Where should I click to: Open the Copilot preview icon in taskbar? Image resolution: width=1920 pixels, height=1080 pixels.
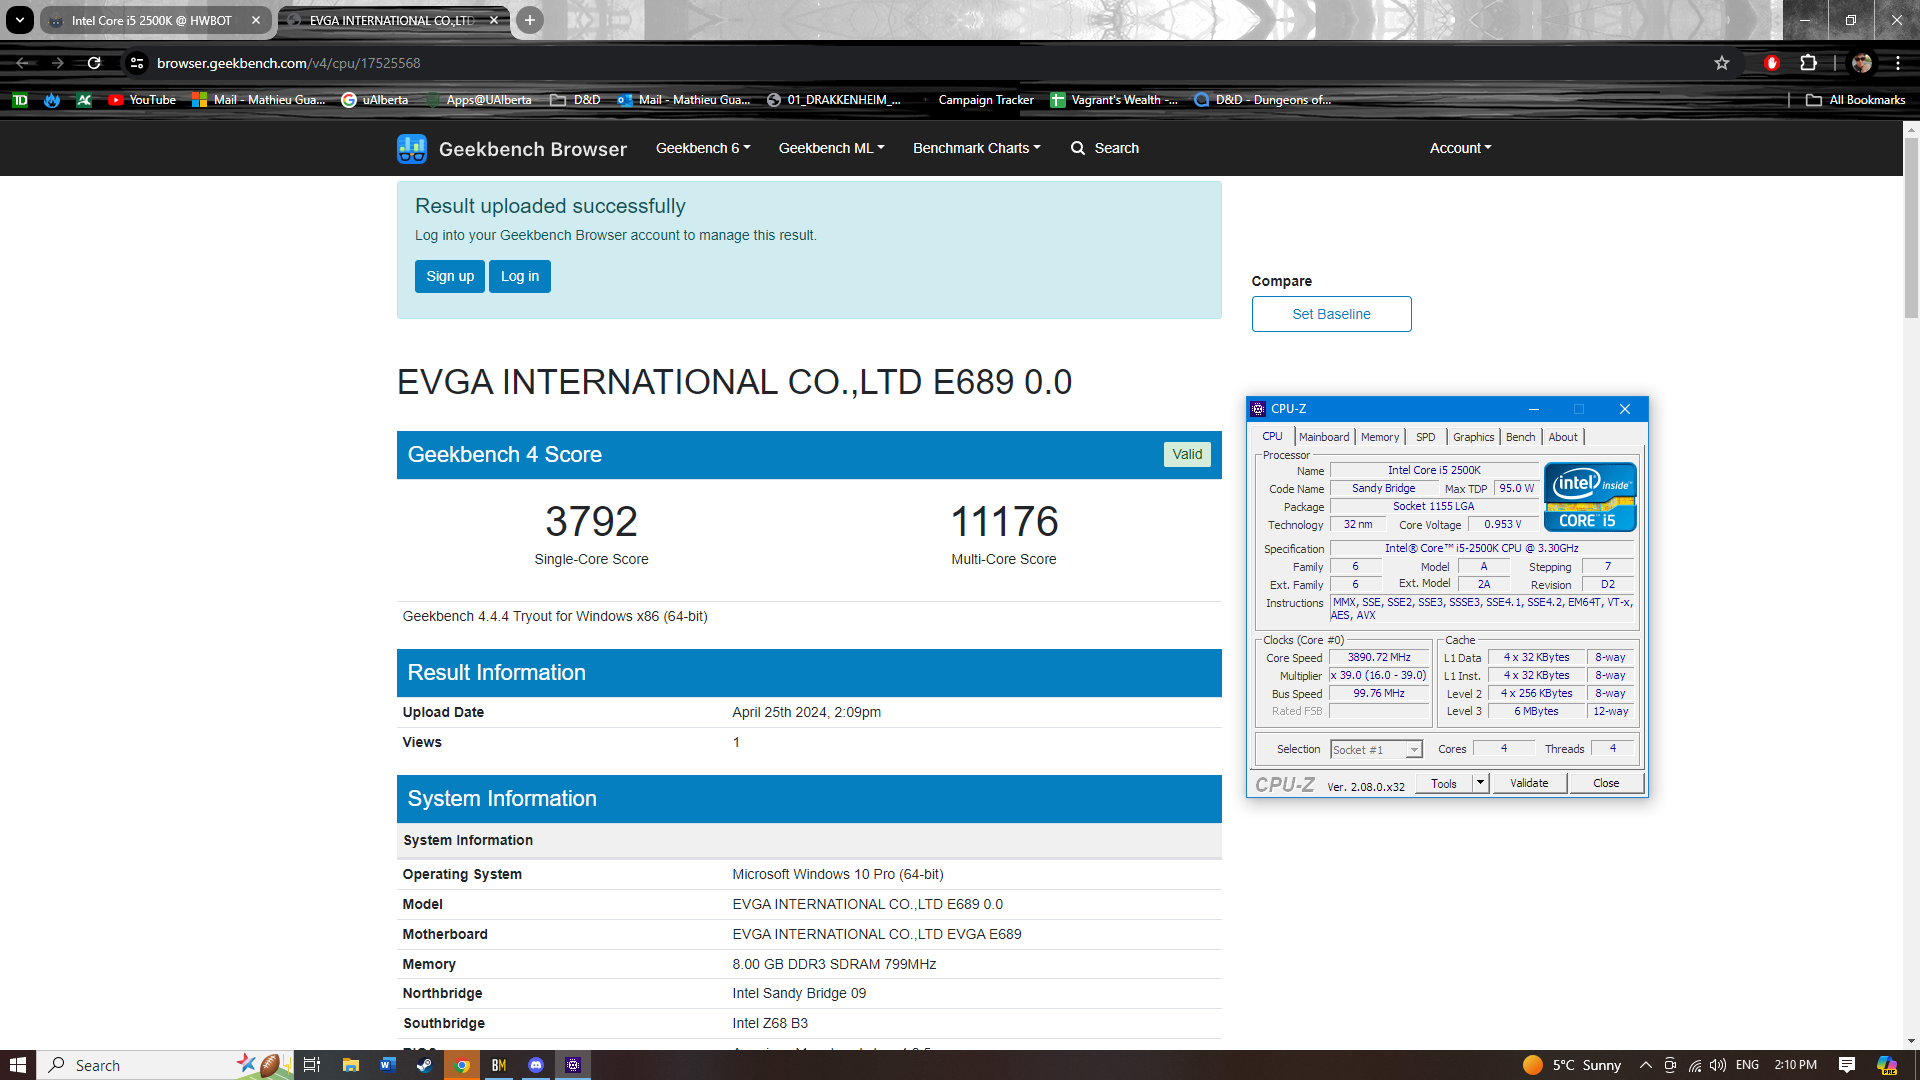tap(1887, 1065)
